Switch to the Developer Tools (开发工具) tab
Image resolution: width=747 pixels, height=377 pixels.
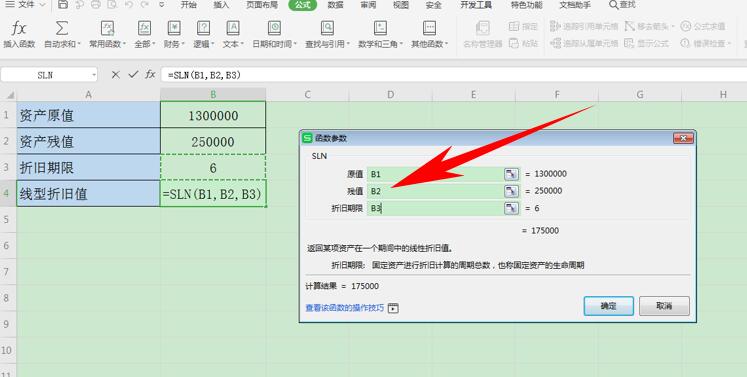(476, 5)
